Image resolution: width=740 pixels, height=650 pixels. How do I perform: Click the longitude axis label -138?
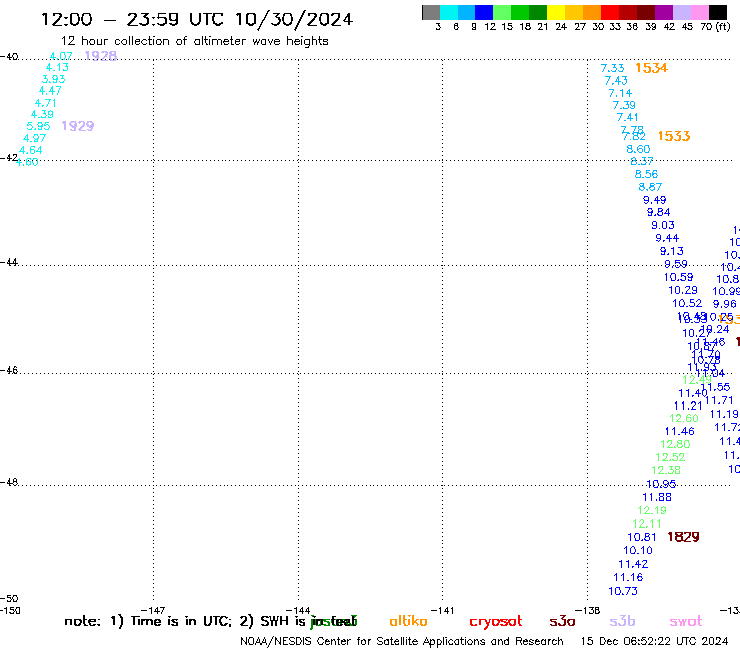588,611
